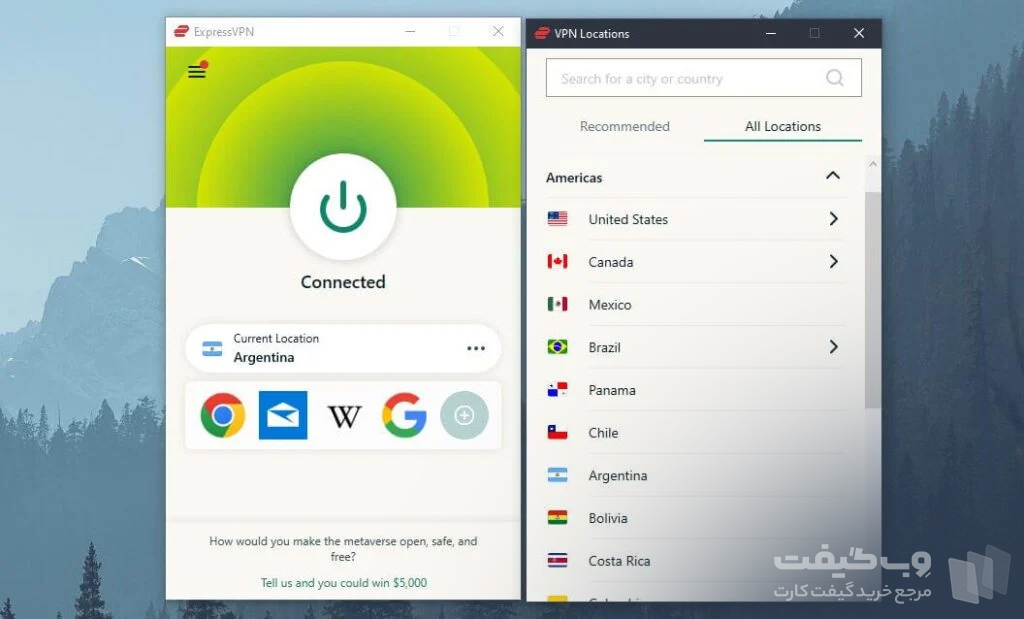Click the Bolivia flag icon
Screen dimensions: 1024x619
557,518
